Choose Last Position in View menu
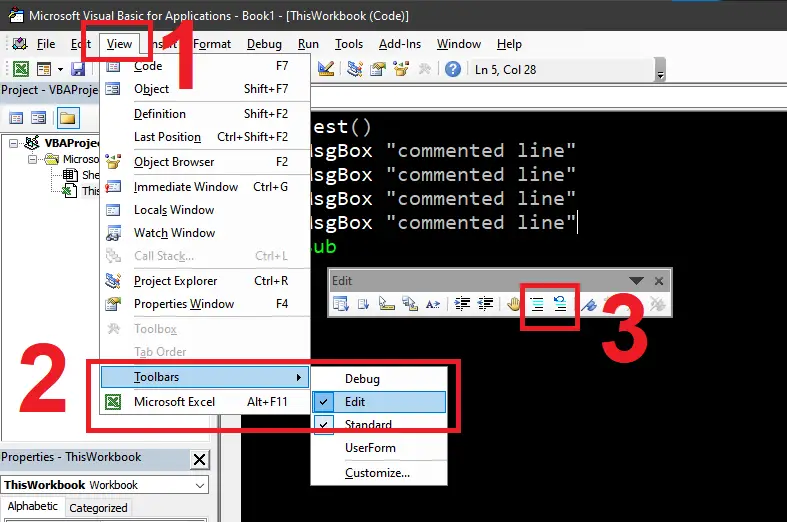 [206, 137]
